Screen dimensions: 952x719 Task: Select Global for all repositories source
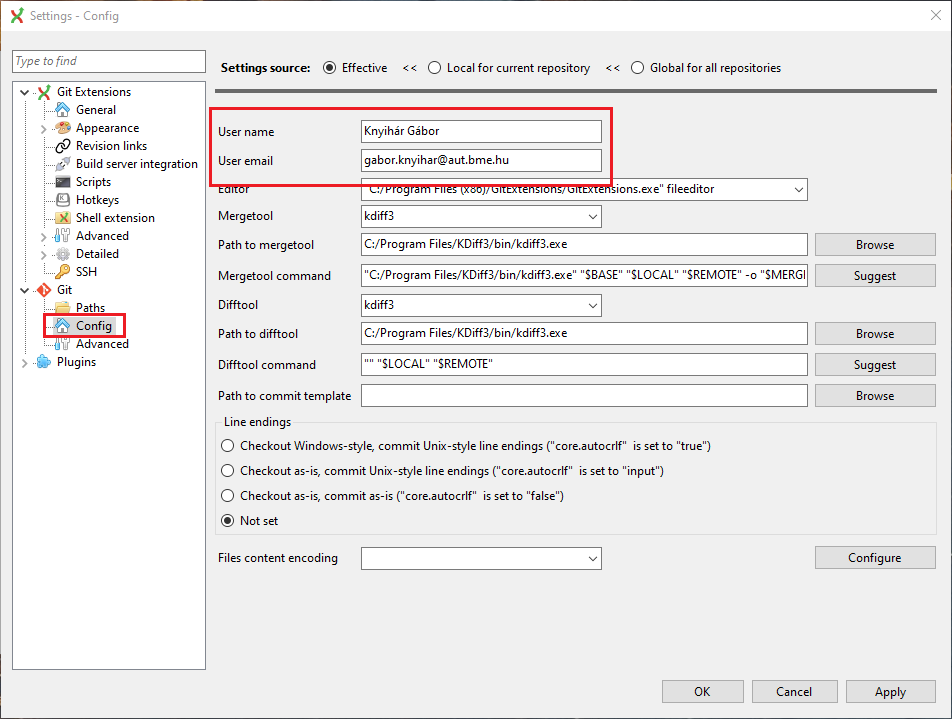(x=637, y=68)
